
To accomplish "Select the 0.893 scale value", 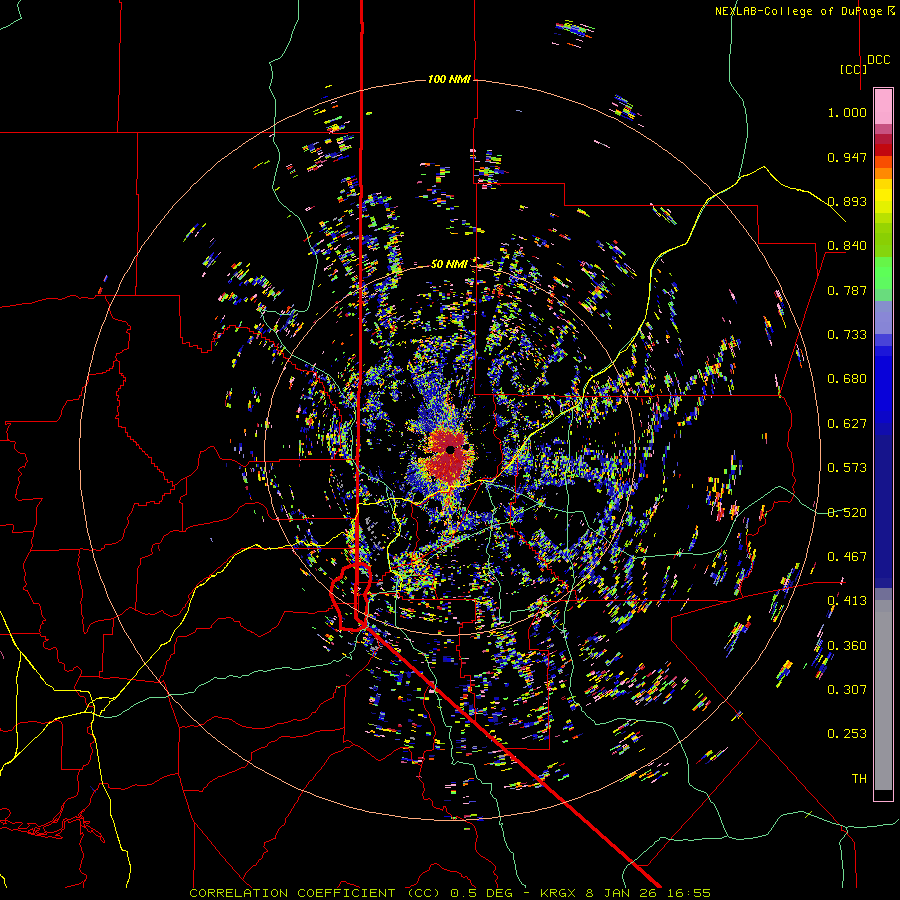I will click(847, 201).
